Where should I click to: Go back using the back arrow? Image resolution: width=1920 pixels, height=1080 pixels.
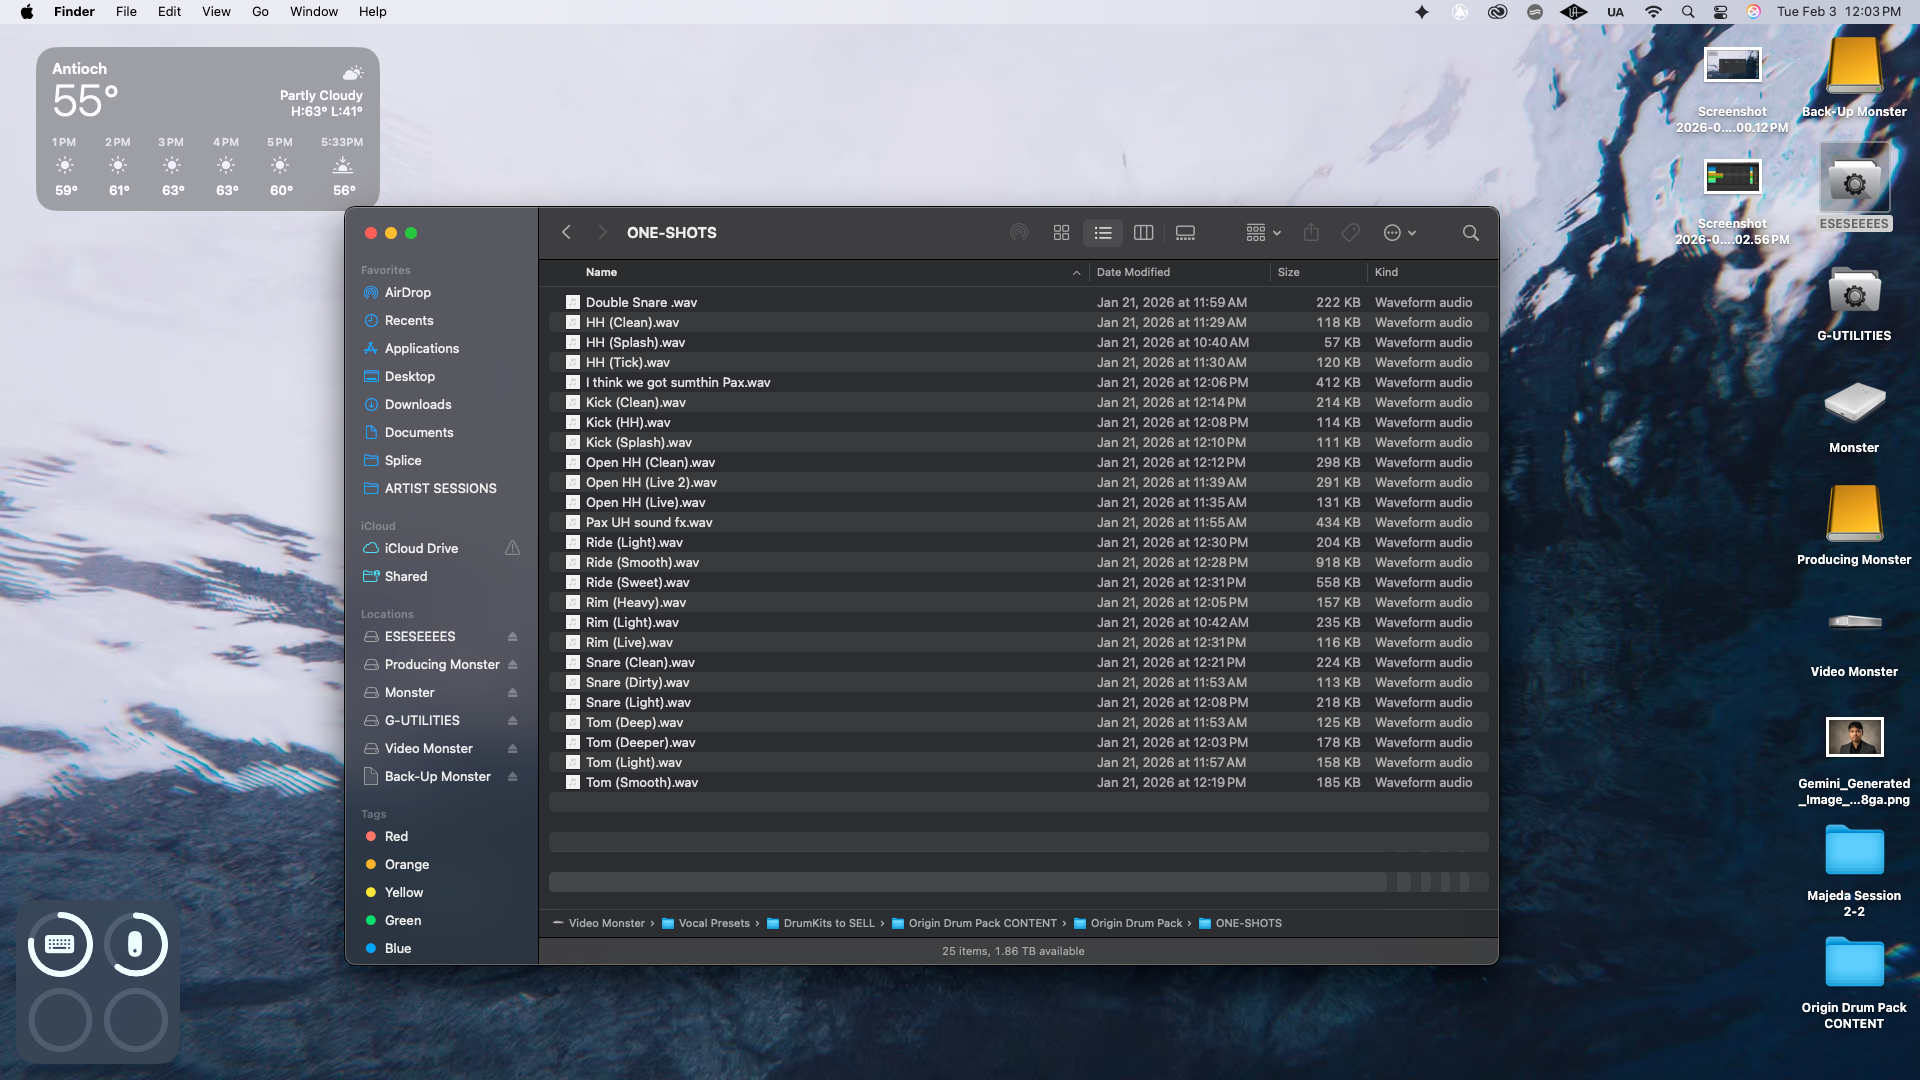(x=566, y=232)
